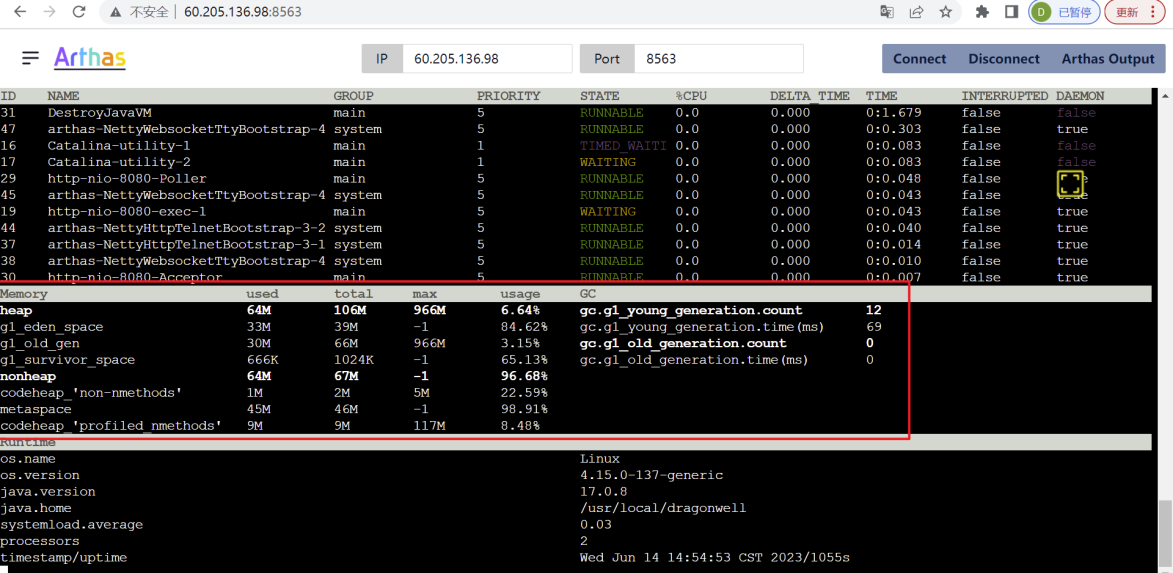1173x573 pixels.
Task: Click the INTERRUPTED column header
Action: (1005, 96)
